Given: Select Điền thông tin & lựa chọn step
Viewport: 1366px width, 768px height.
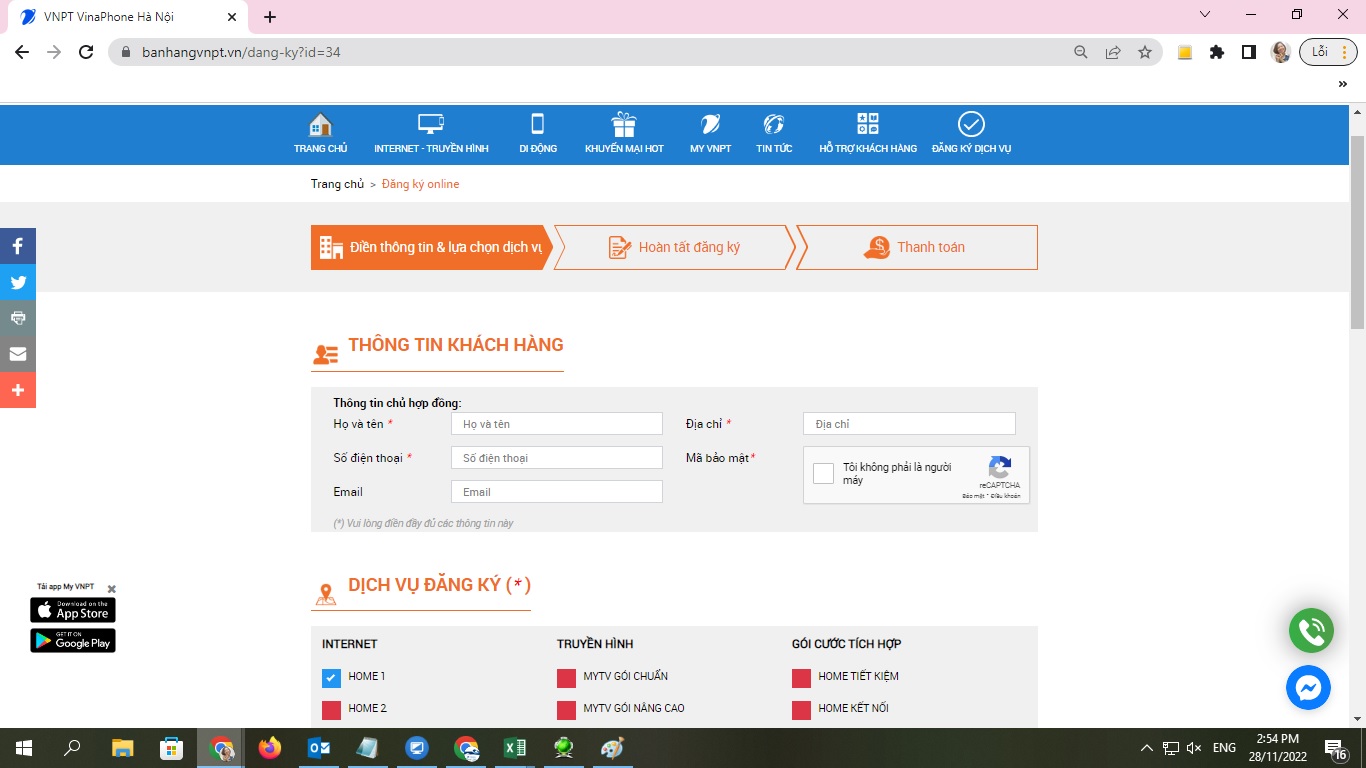Looking at the screenshot, I should click(431, 247).
